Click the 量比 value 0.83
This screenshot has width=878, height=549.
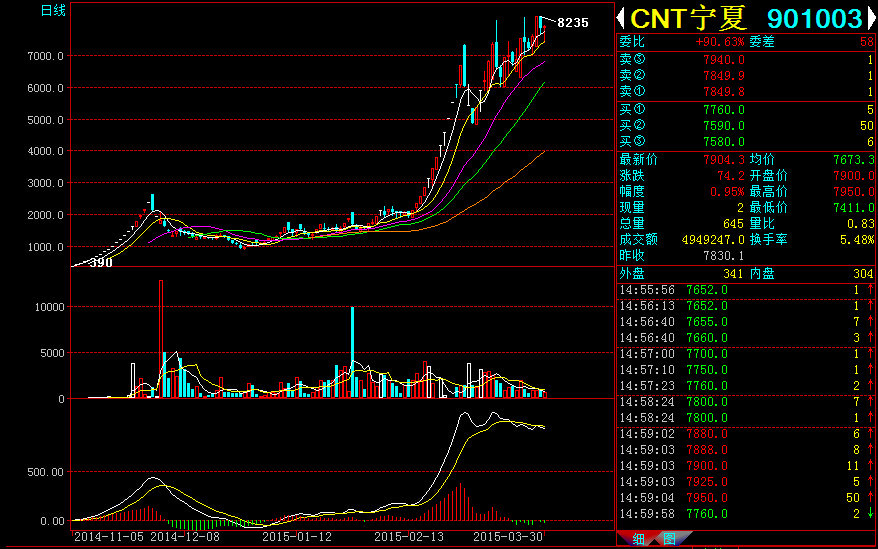click(861, 224)
